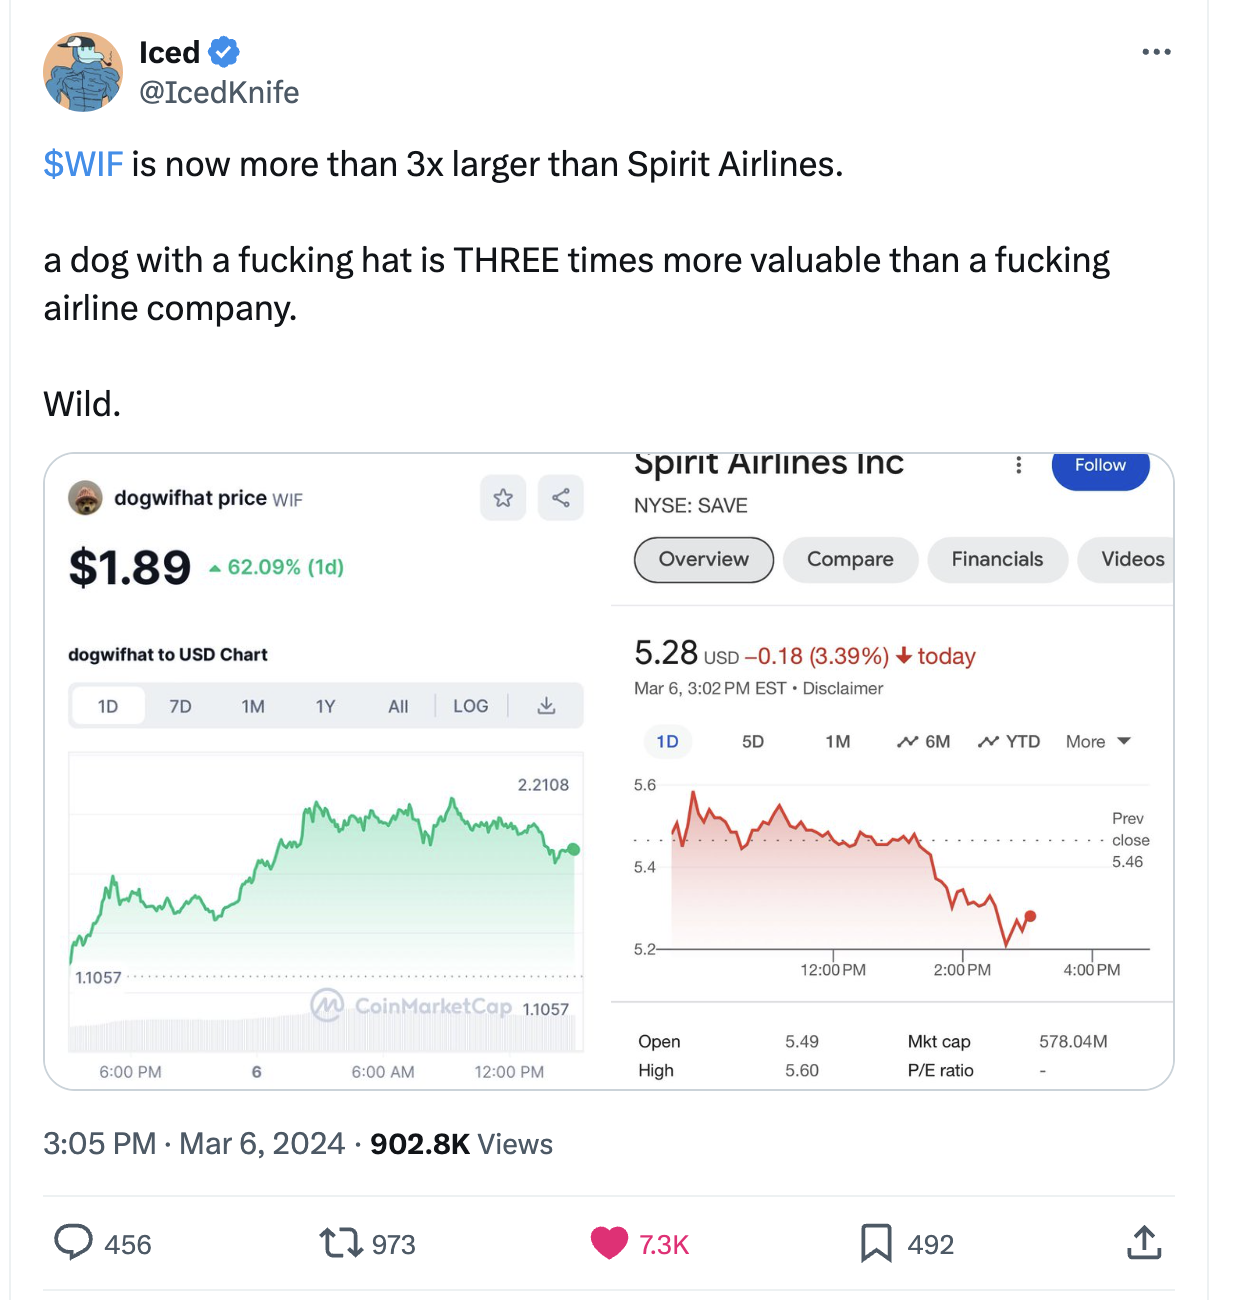The image size is (1238, 1300).
Task: Share the dogwifhat price card
Action: (561, 497)
